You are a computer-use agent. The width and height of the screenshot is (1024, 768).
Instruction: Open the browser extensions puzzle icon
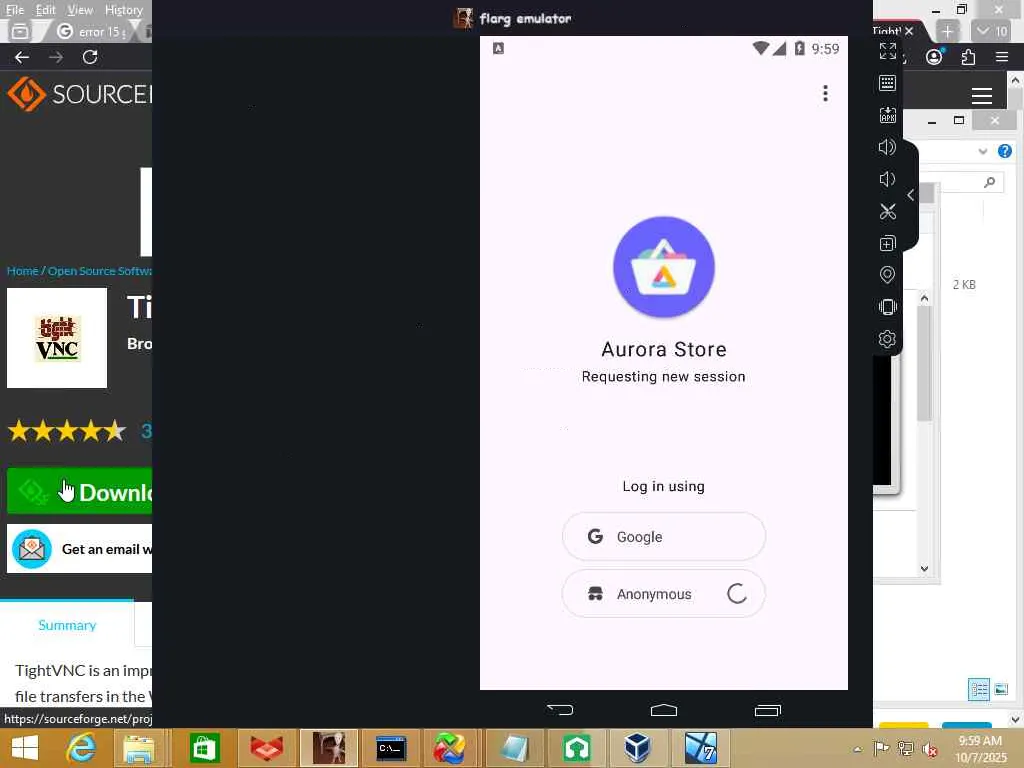point(968,57)
